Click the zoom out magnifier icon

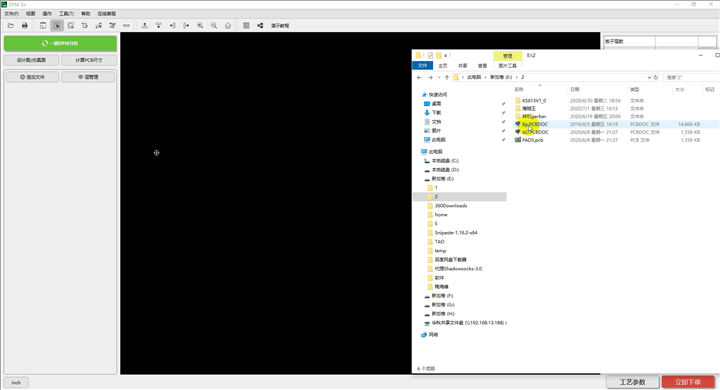[214, 26]
